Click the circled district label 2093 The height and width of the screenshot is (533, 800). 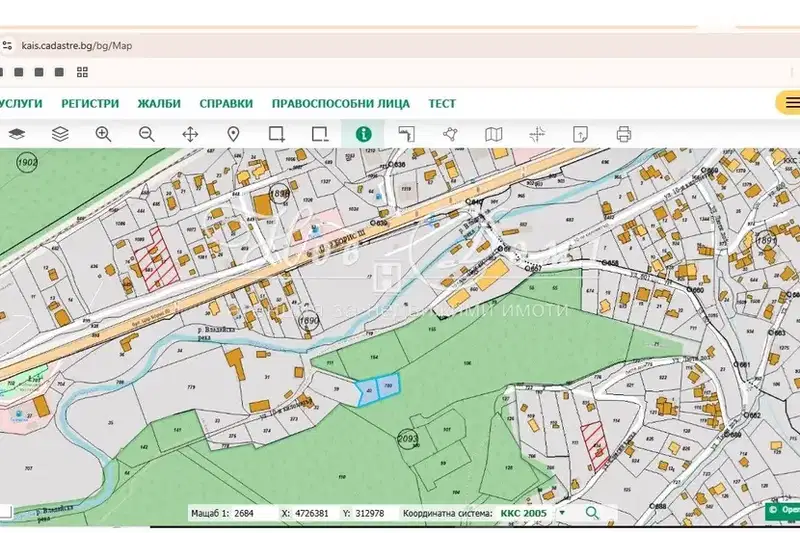tap(407, 438)
